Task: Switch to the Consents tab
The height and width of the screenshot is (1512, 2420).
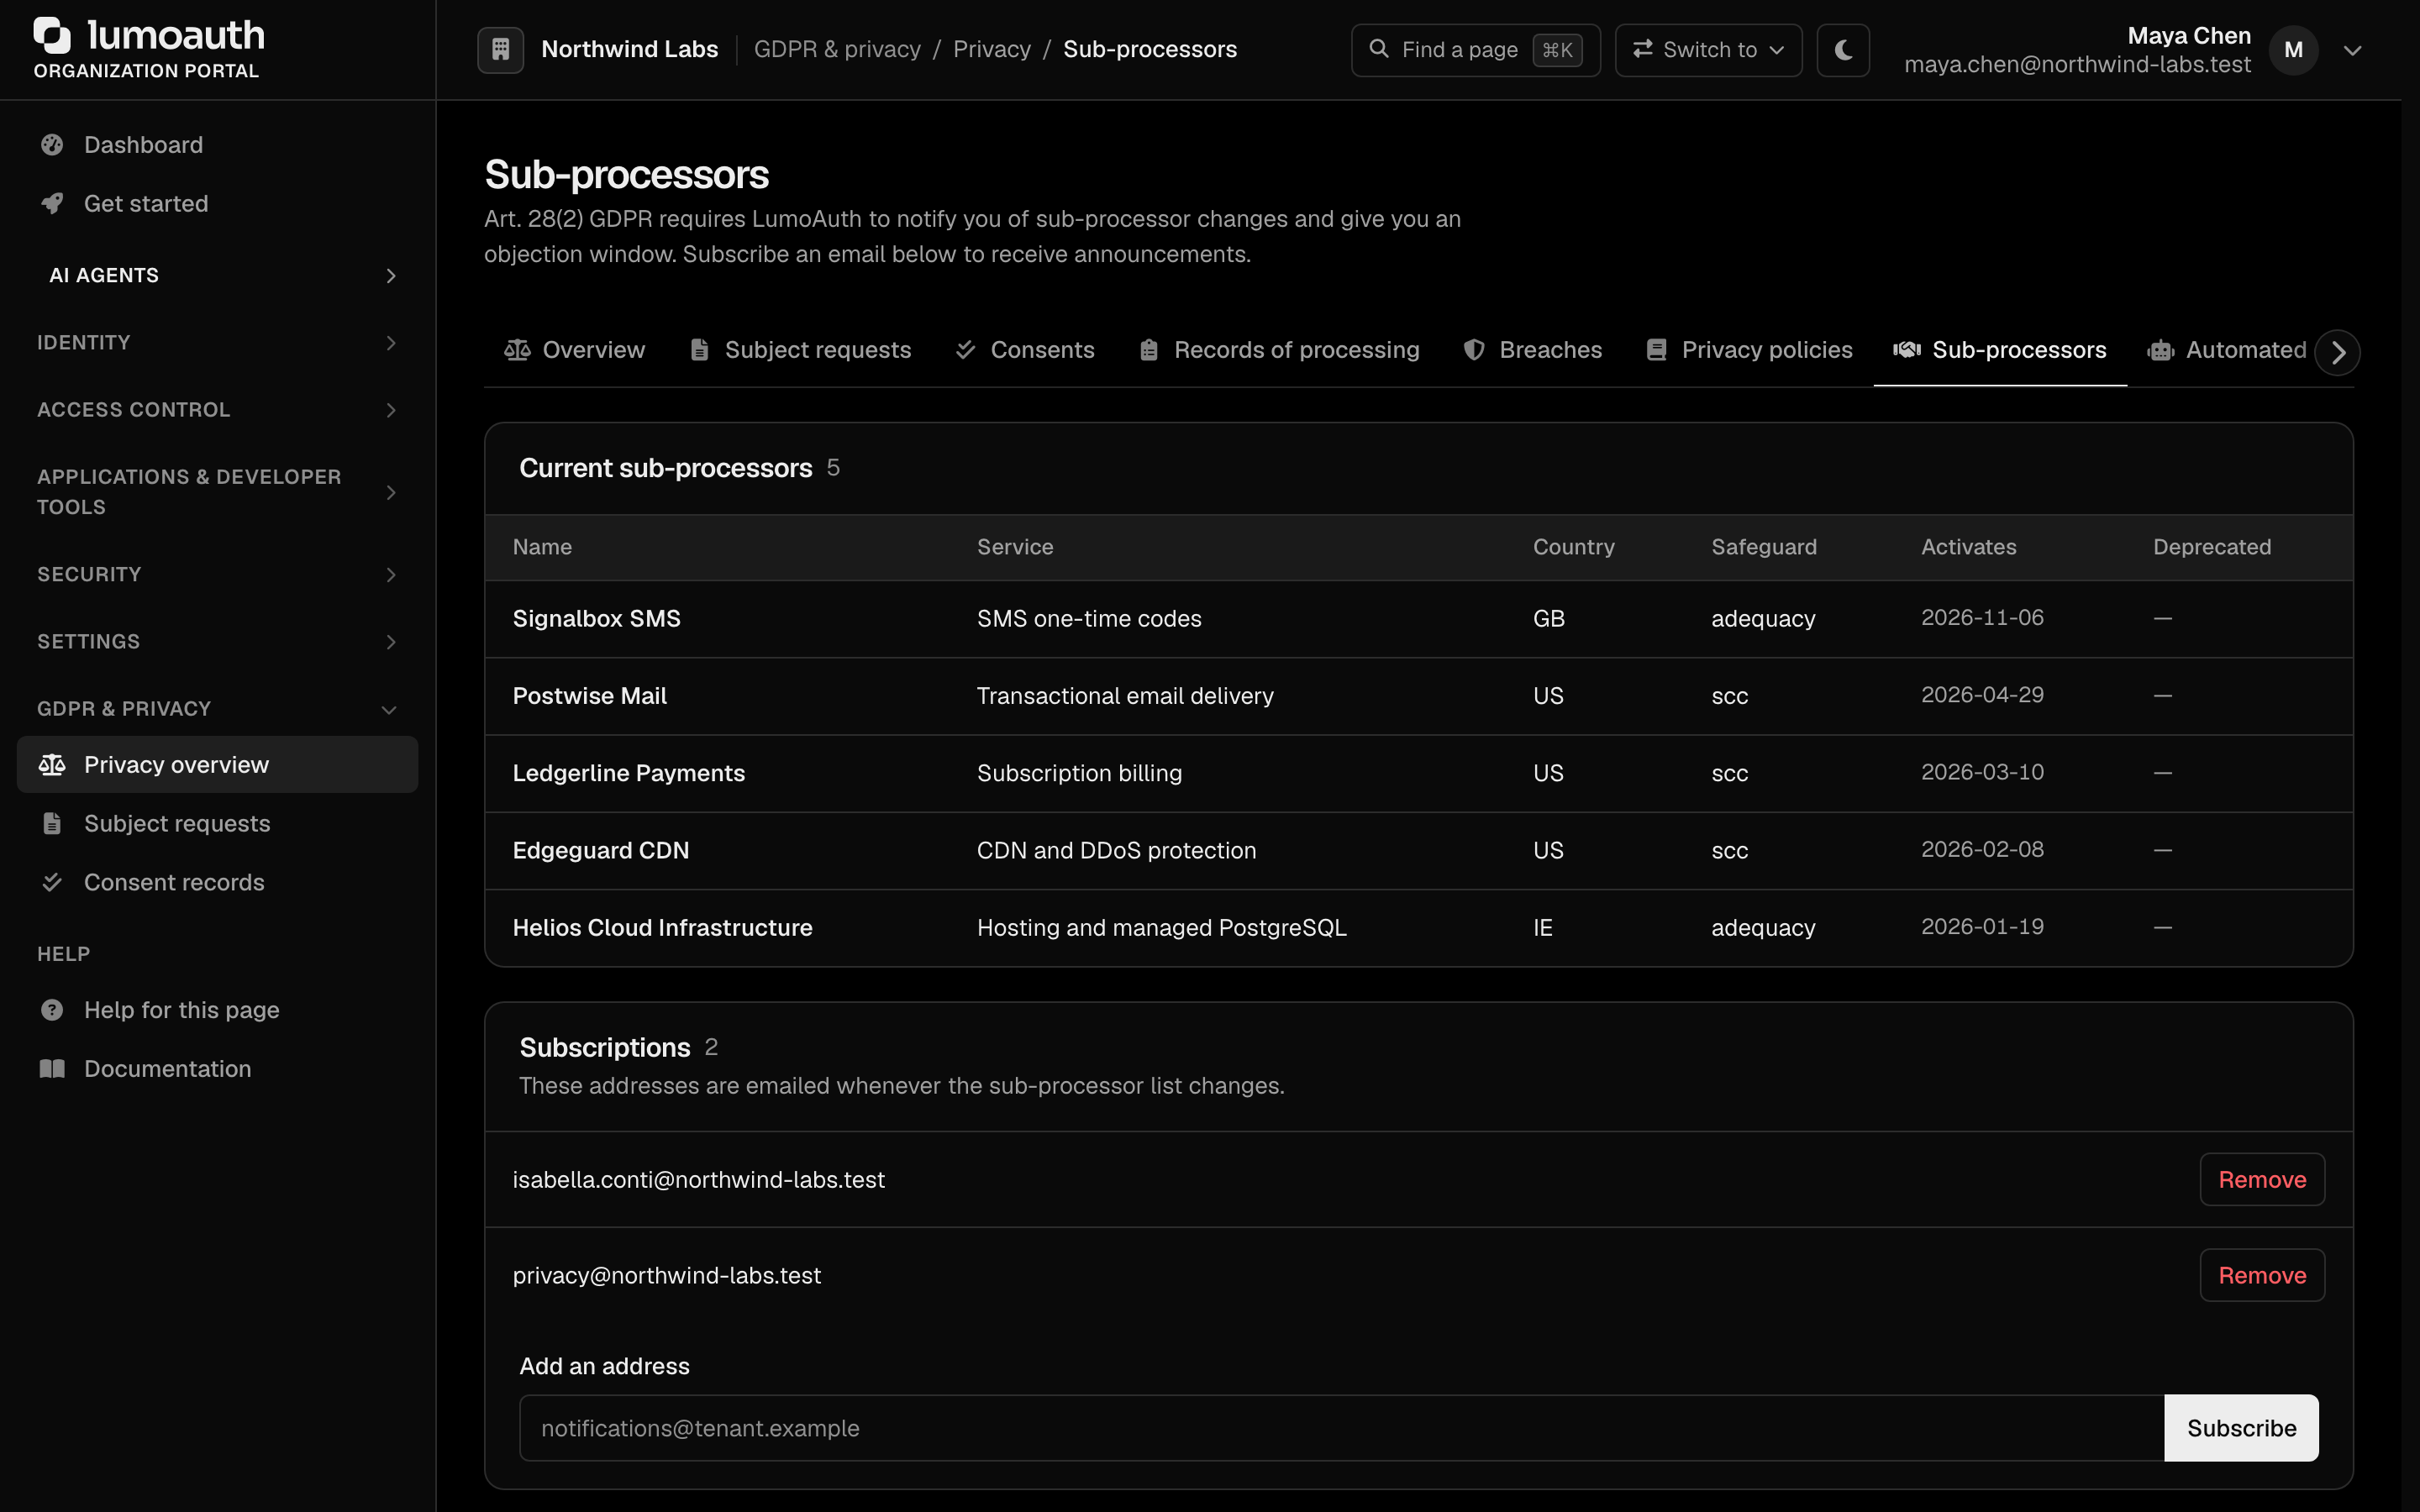Action: [1025, 350]
